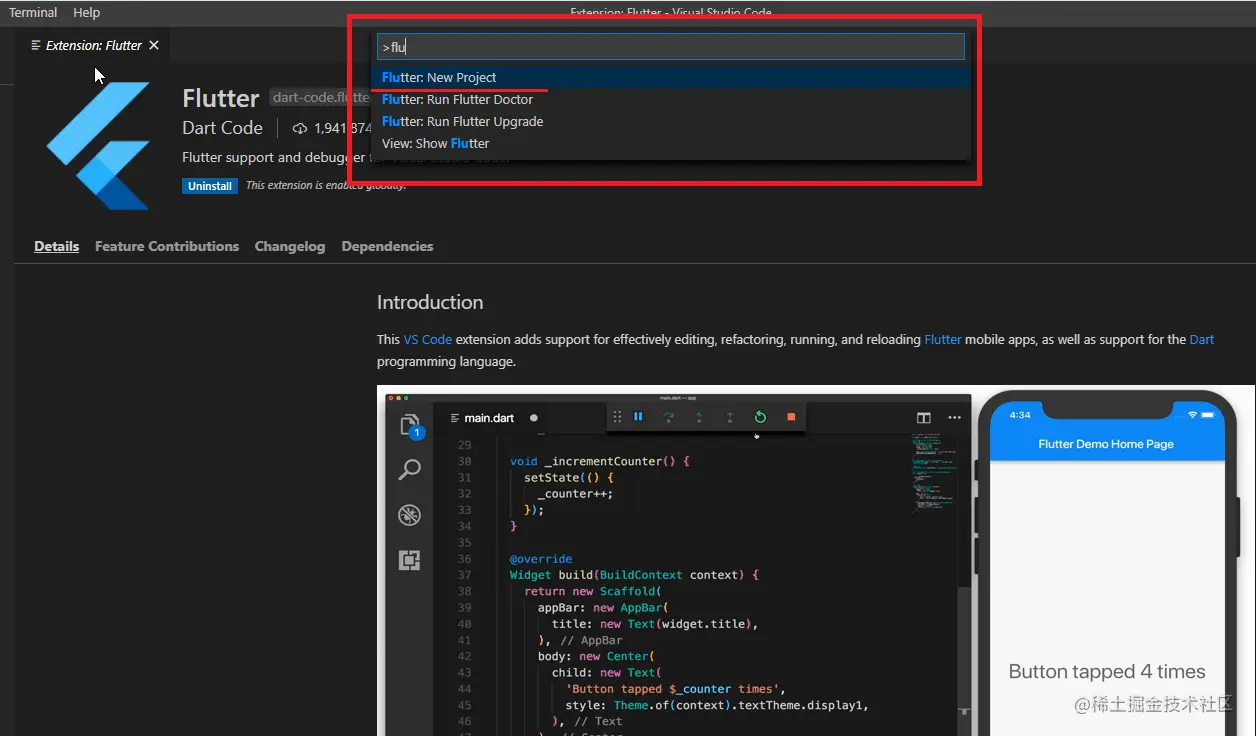Select the Flutter: Run Flutter Doctor command
1256x736 pixels.
(457, 99)
